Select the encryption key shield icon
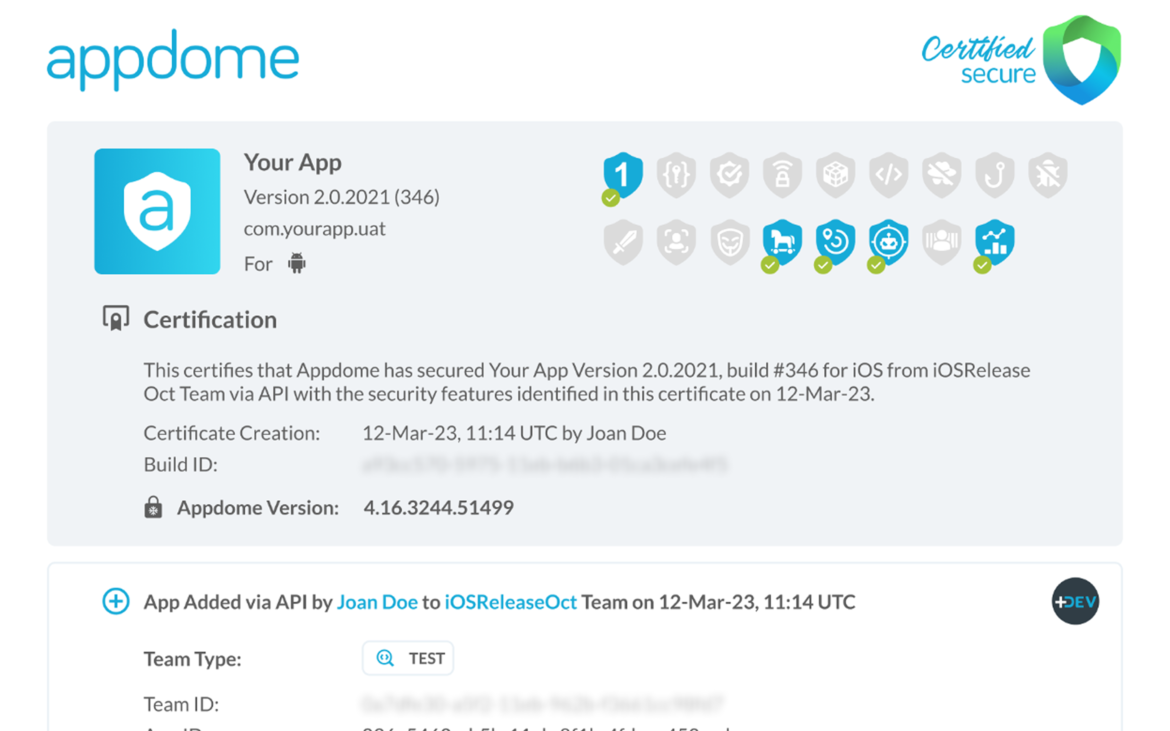 [676, 174]
